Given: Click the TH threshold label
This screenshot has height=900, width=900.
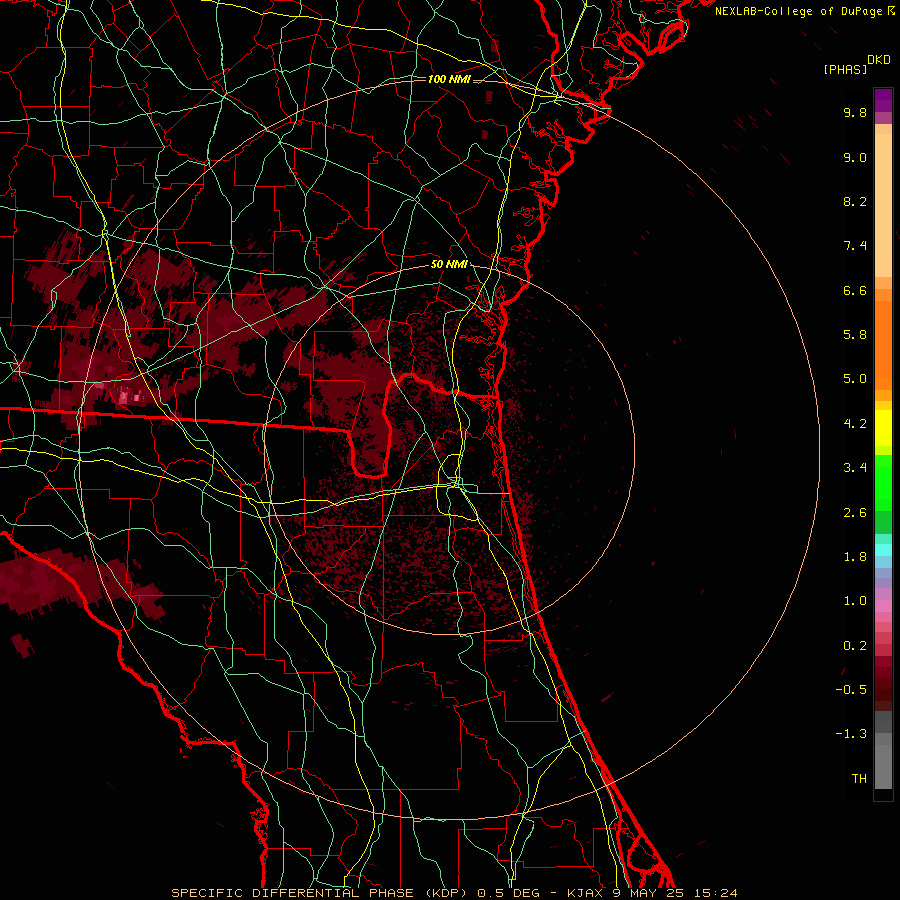Looking at the screenshot, I should tap(859, 779).
